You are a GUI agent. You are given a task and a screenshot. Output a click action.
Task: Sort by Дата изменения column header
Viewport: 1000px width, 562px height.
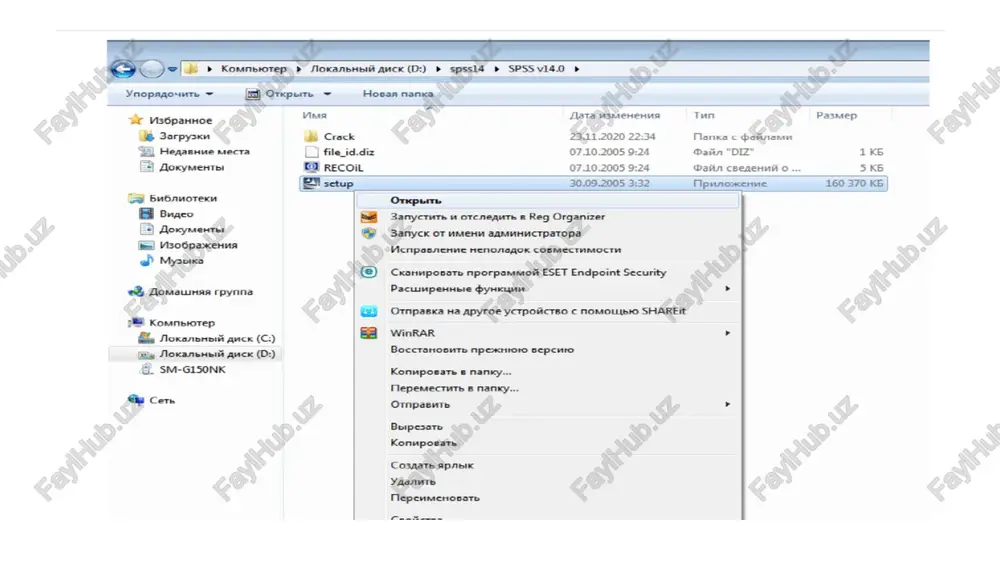[x=614, y=115]
